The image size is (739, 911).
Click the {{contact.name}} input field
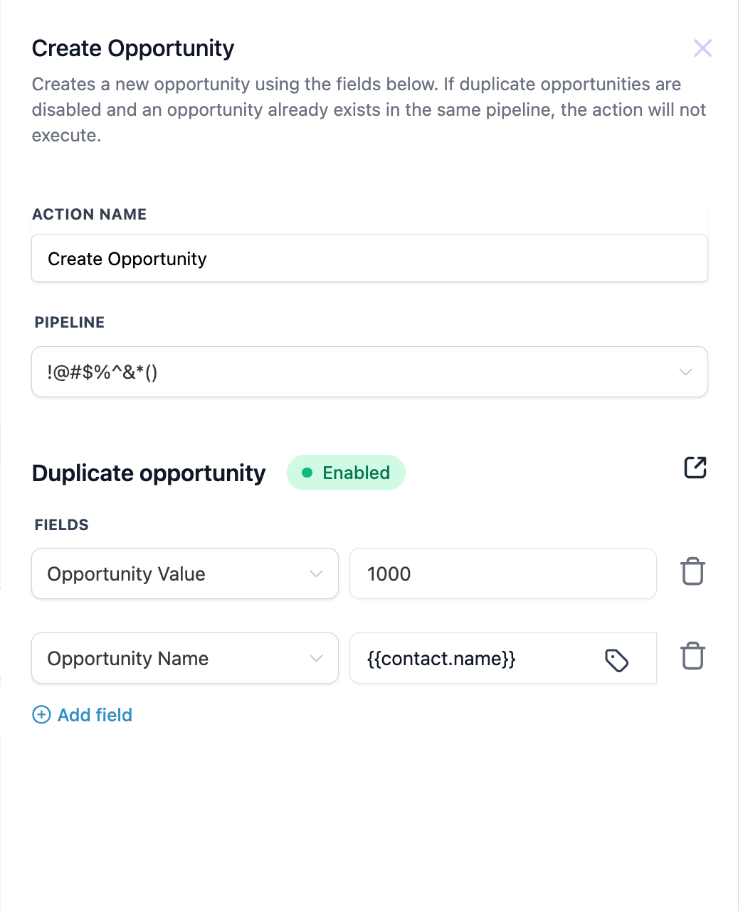[470, 658]
